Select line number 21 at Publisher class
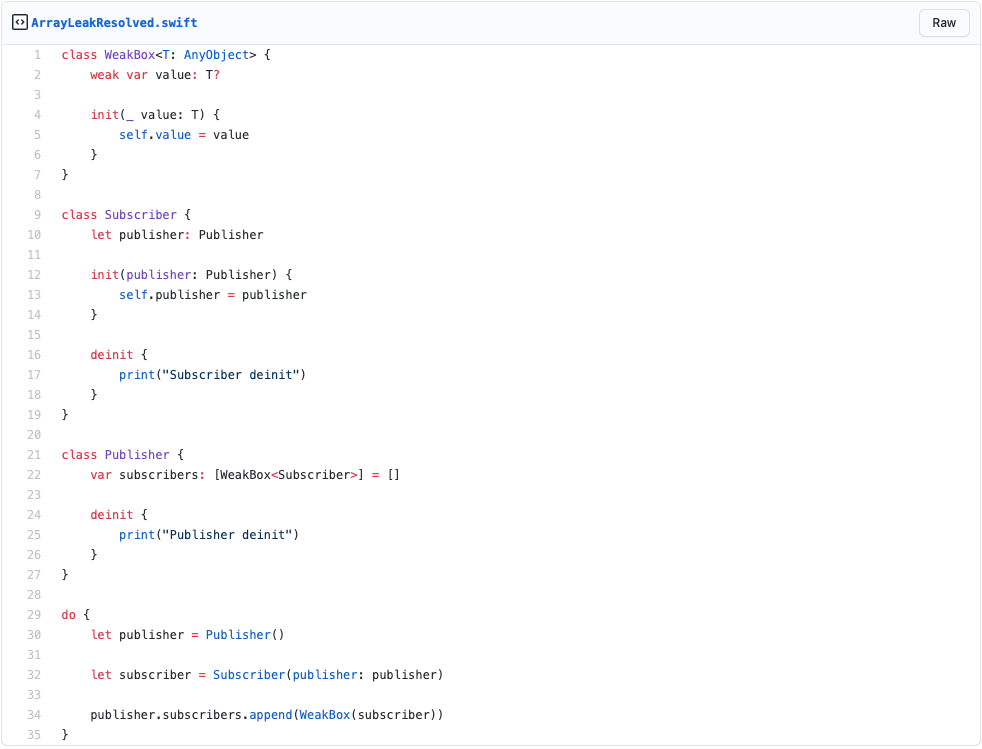The width and height of the screenshot is (982, 749). click(35, 455)
